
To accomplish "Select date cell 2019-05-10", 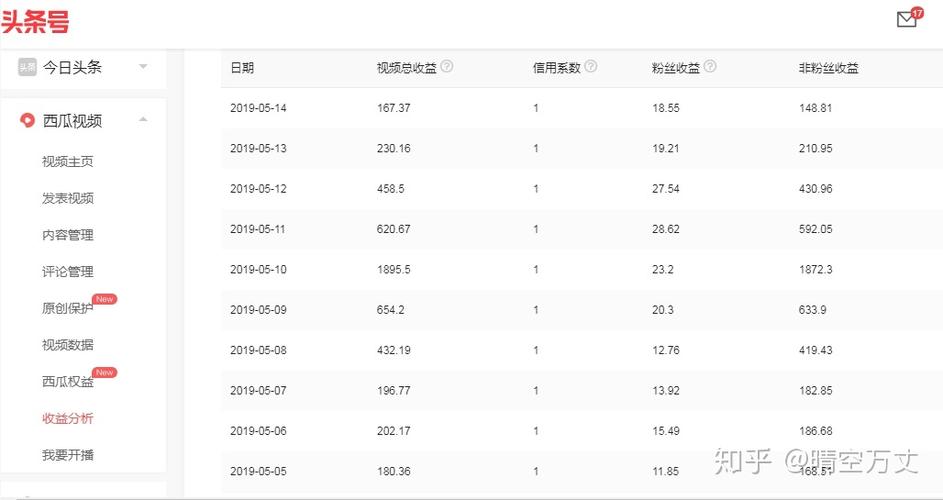I will 259,270.
